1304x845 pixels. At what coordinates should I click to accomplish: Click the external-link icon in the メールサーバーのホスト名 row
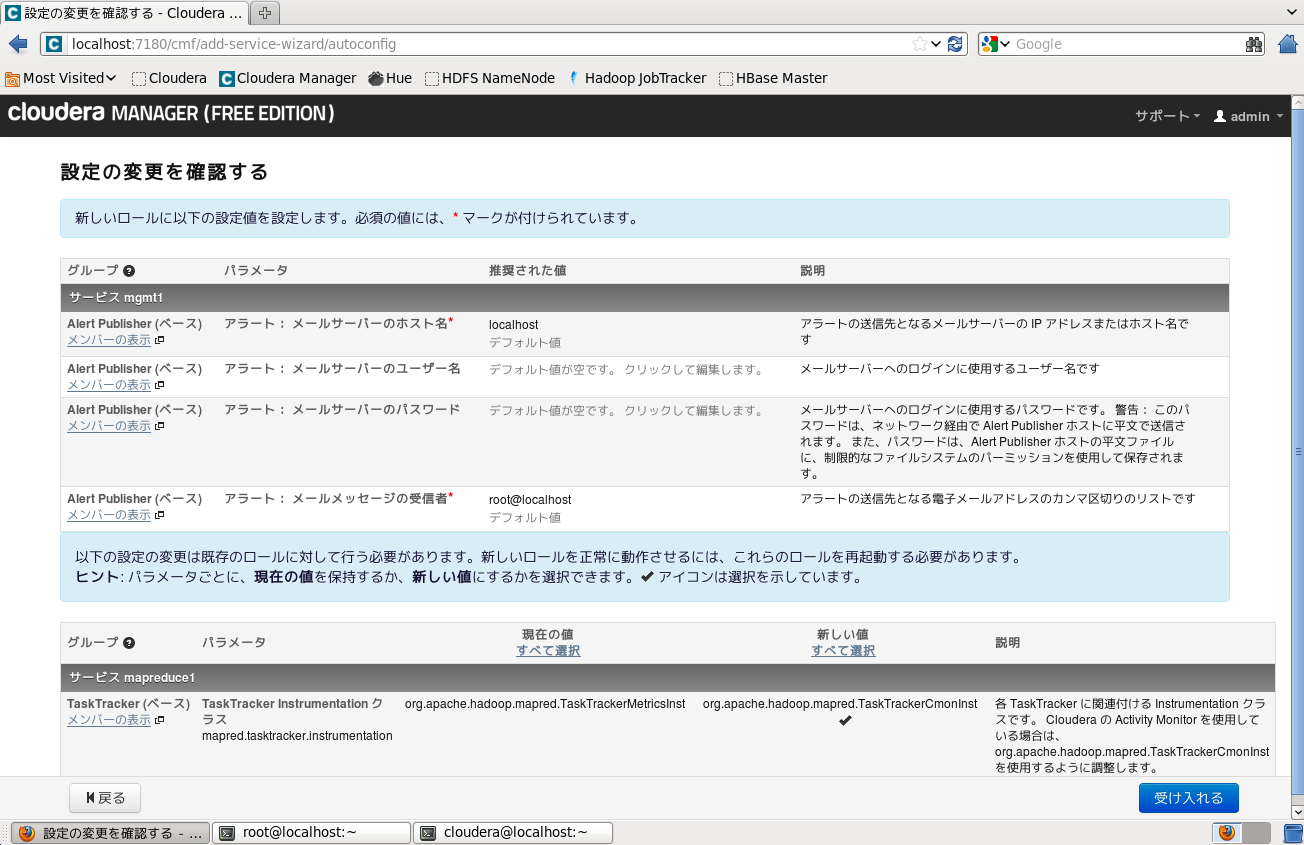pos(159,341)
